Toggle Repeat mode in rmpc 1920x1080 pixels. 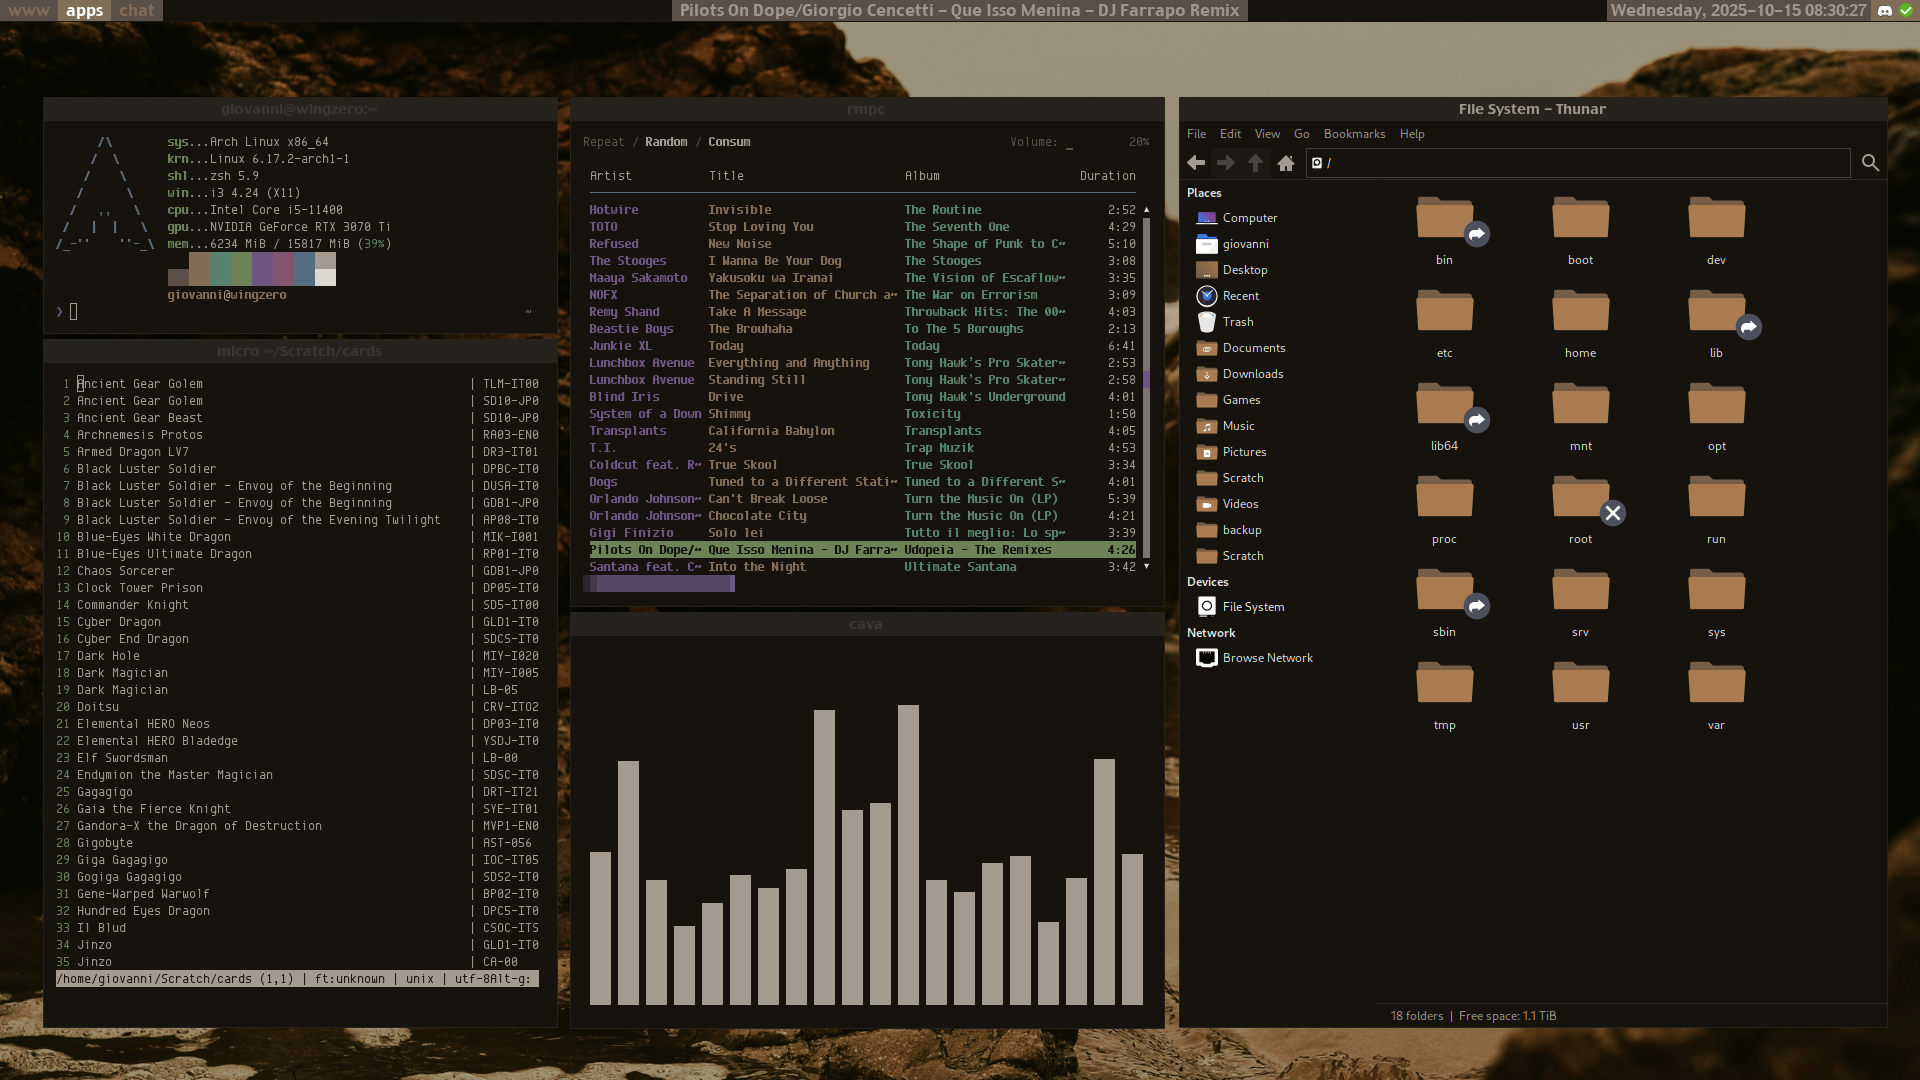[x=603, y=142]
